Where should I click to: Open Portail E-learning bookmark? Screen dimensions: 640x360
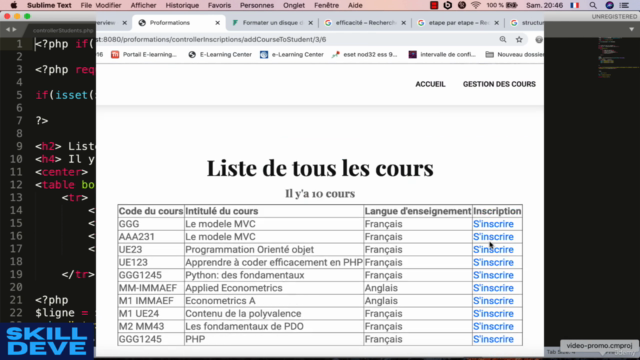pos(144,54)
